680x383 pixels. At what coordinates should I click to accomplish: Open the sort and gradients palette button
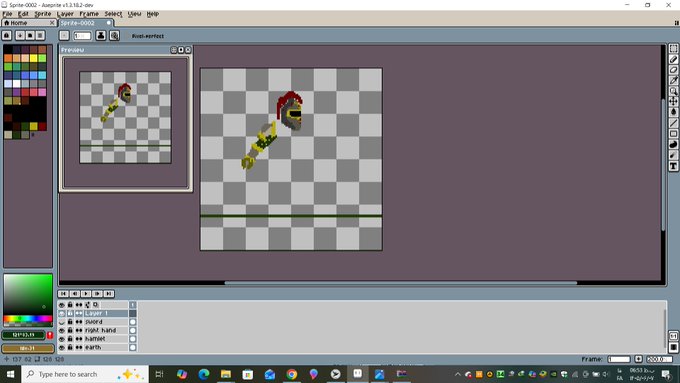[20, 36]
